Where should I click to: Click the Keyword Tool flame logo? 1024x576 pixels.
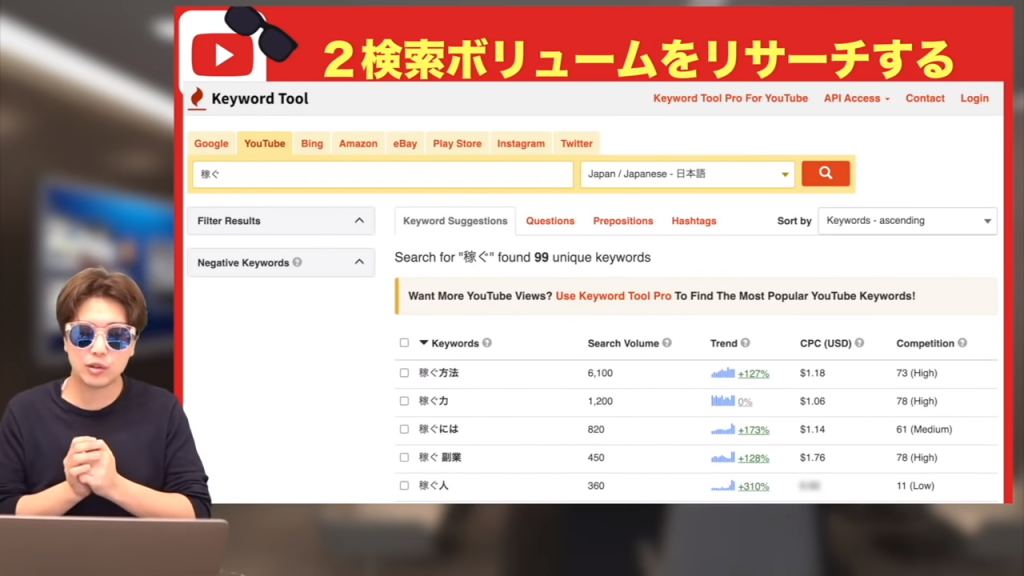197,99
